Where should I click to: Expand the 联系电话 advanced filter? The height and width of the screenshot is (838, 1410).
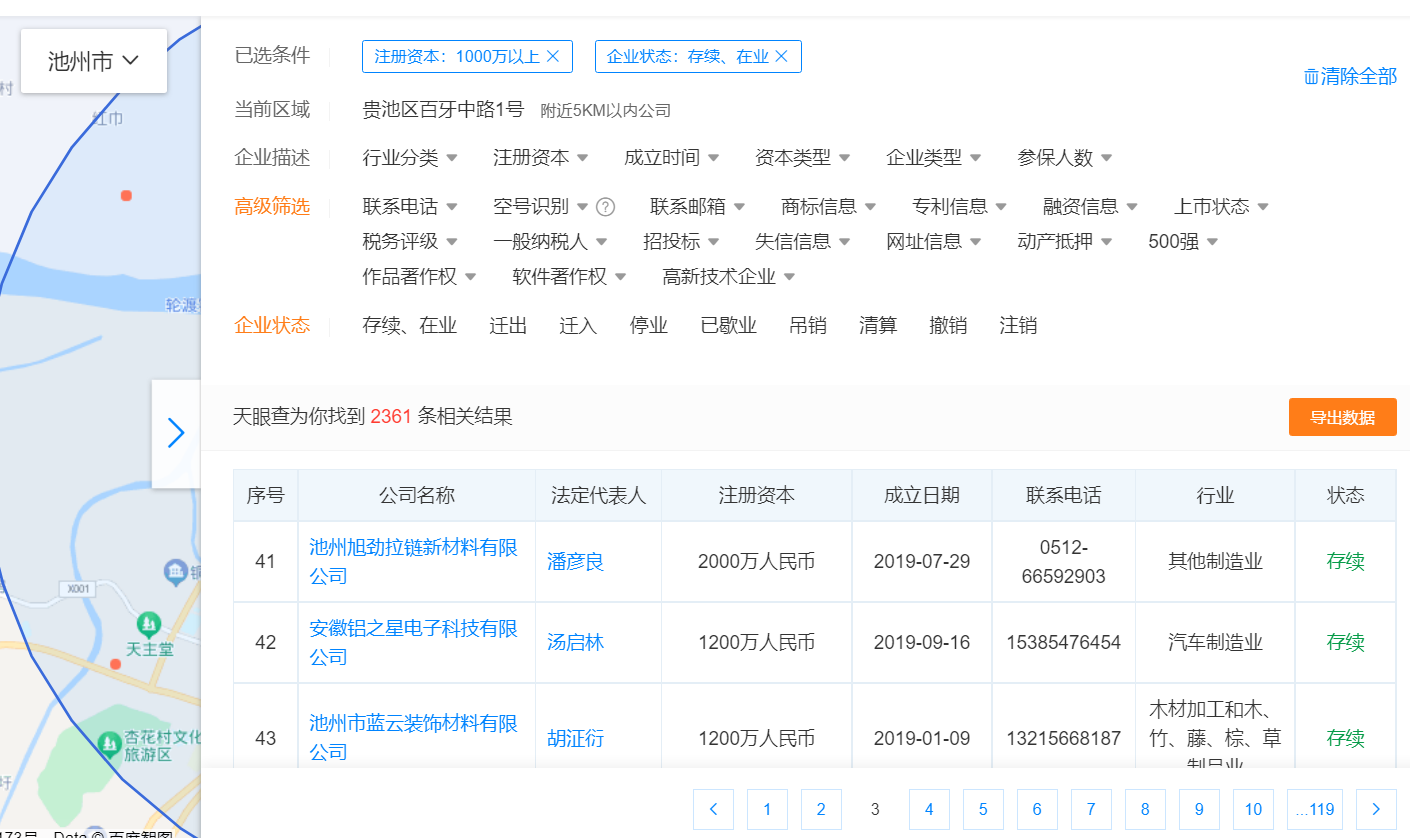tap(410, 206)
